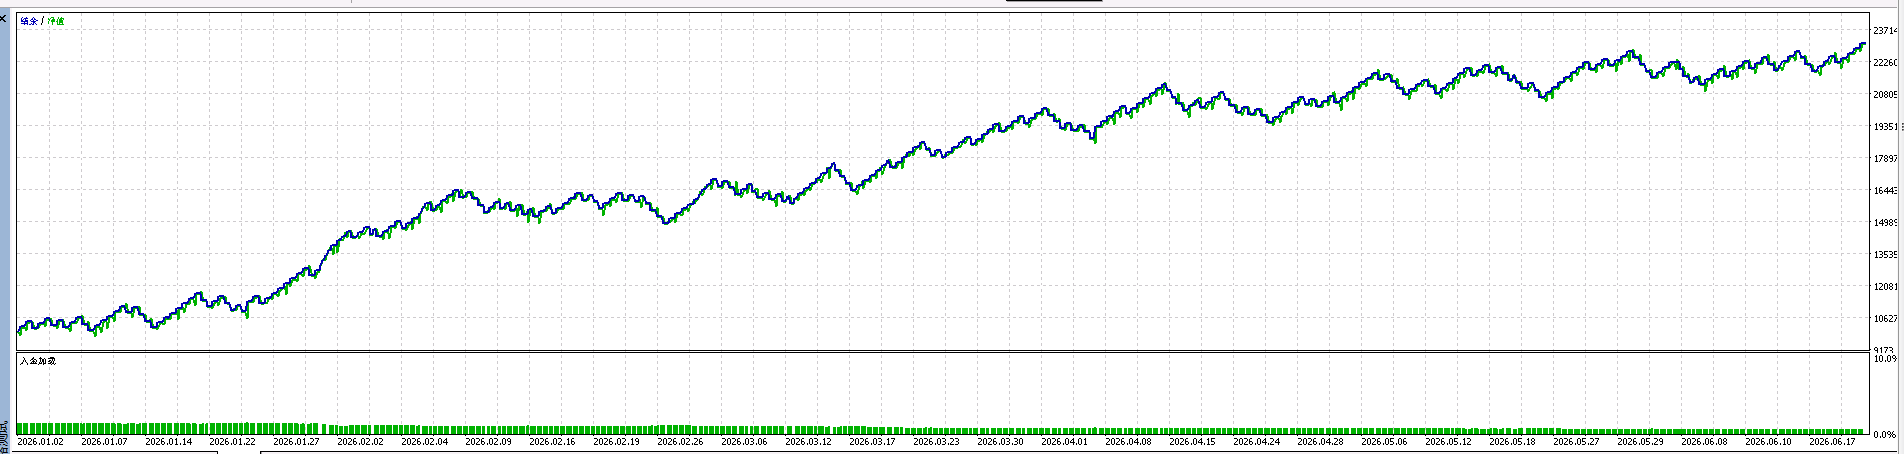
Task: Click the 2026.06.08 date label
Action: coord(1704,441)
